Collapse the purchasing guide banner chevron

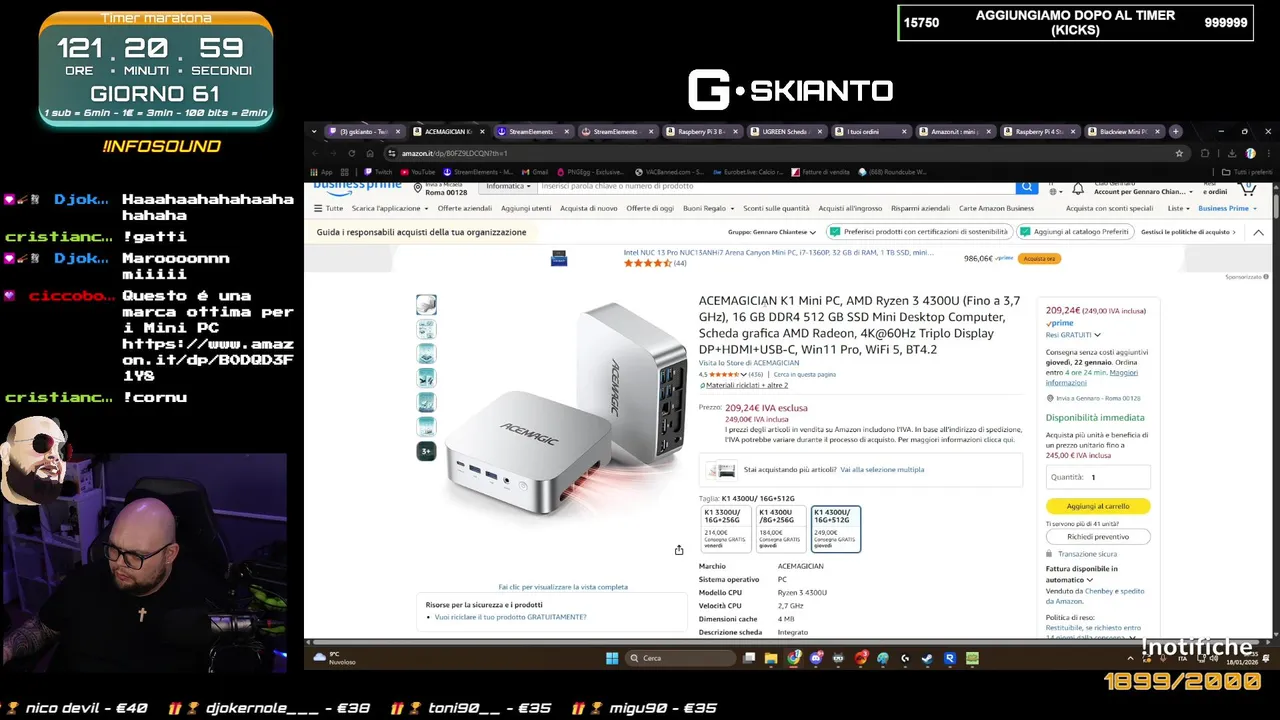click(x=1258, y=232)
